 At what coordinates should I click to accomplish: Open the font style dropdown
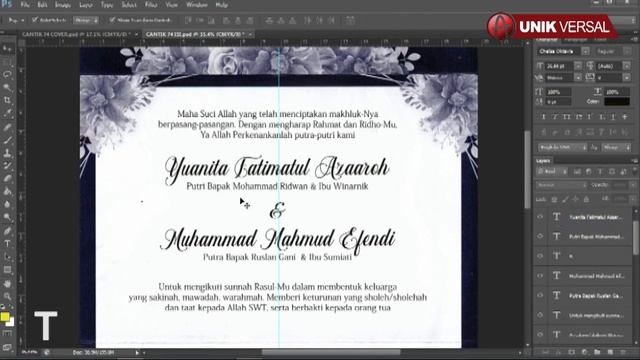coord(627,51)
